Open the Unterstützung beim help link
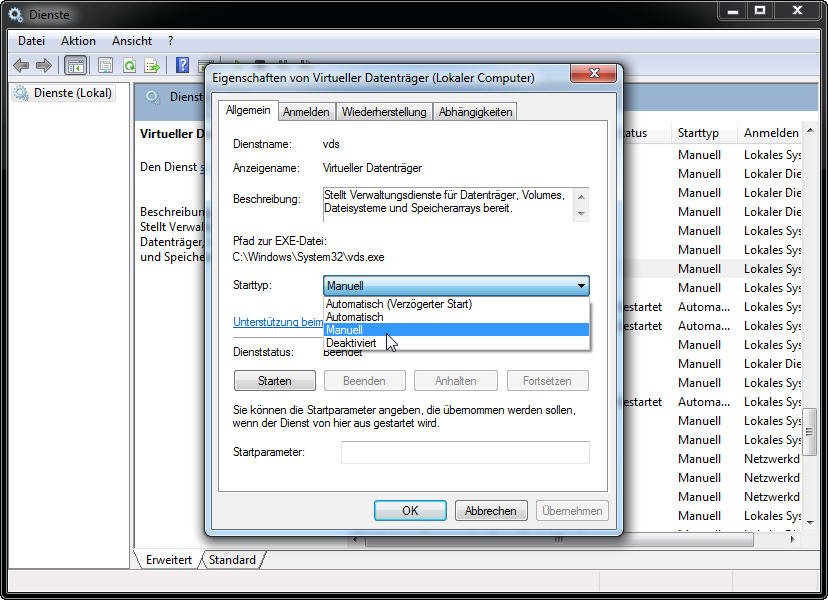The height and width of the screenshot is (600, 828). [278, 322]
